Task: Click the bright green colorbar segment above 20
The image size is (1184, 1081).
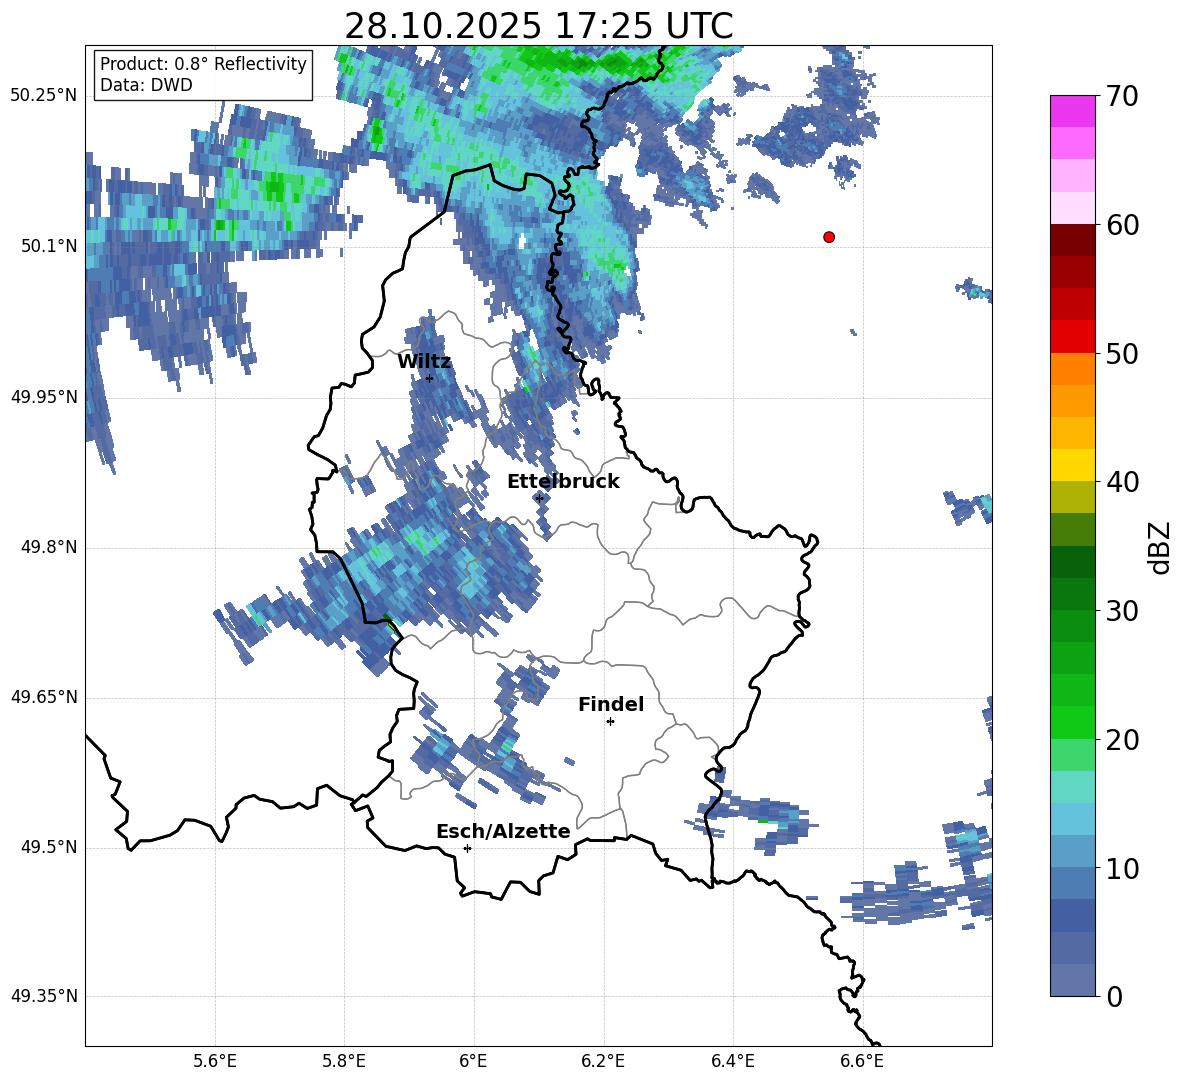Action: [1073, 722]
